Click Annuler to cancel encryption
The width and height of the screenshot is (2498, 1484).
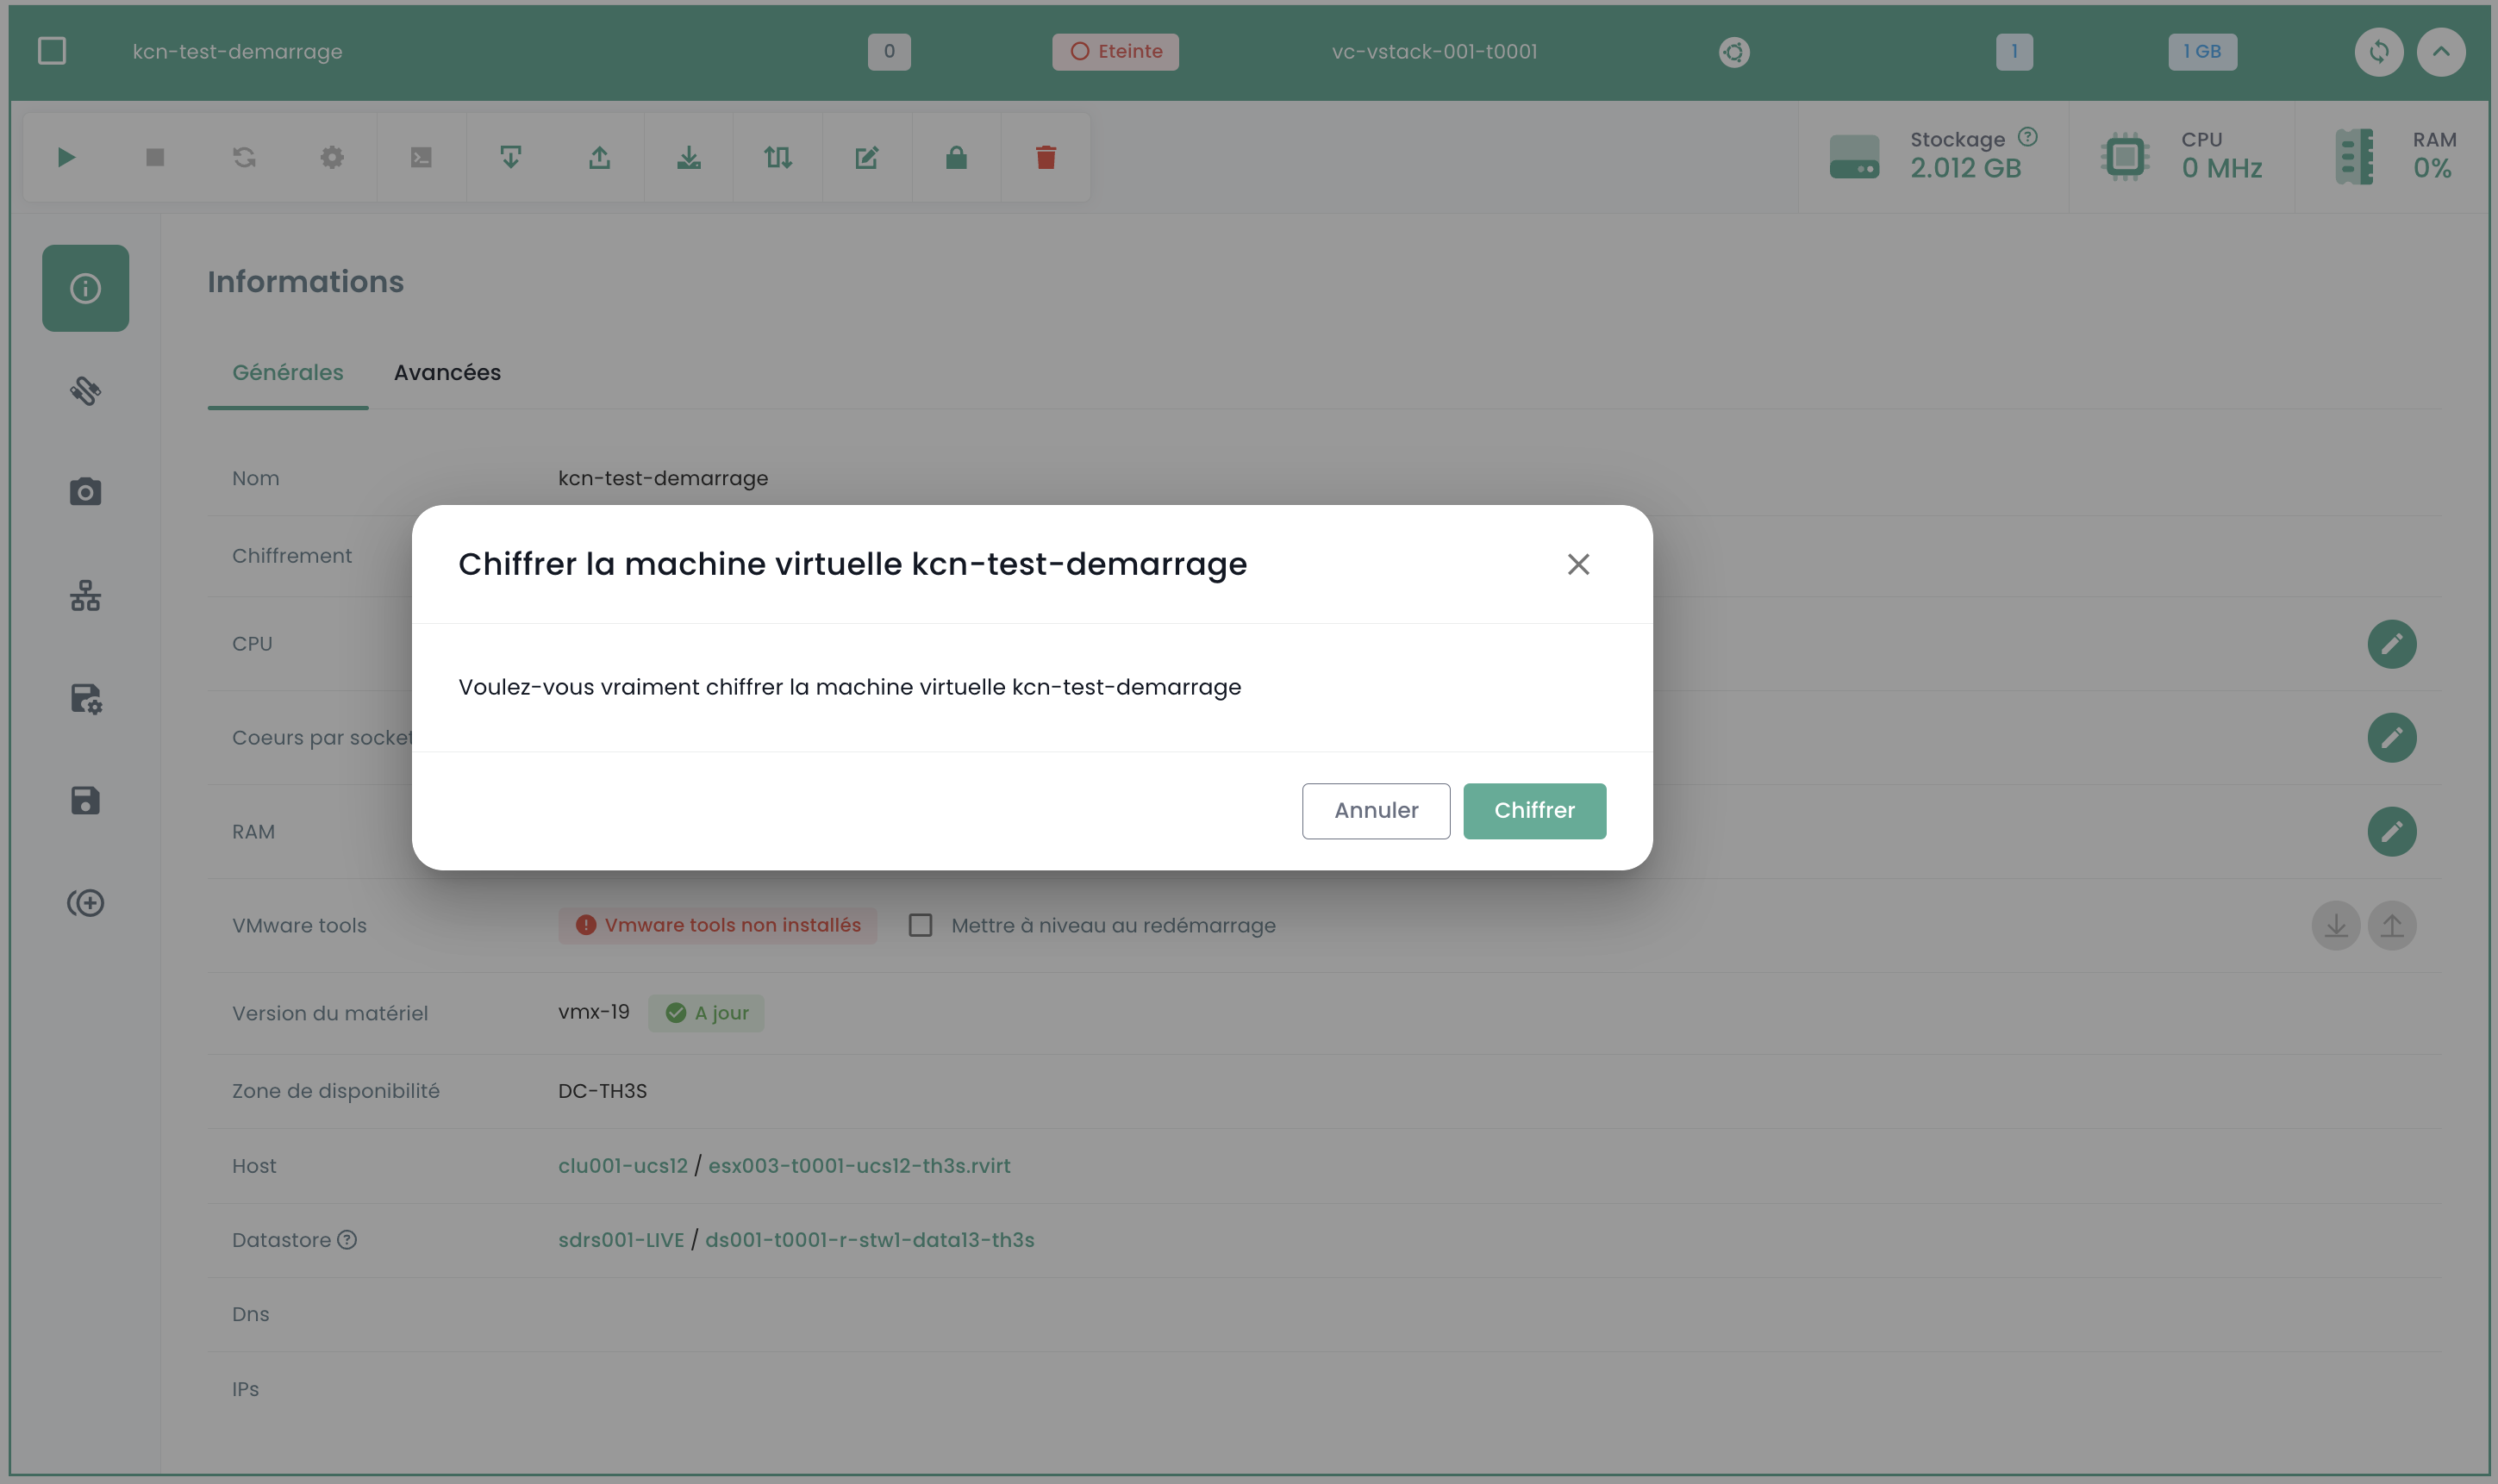(1375, 811)
